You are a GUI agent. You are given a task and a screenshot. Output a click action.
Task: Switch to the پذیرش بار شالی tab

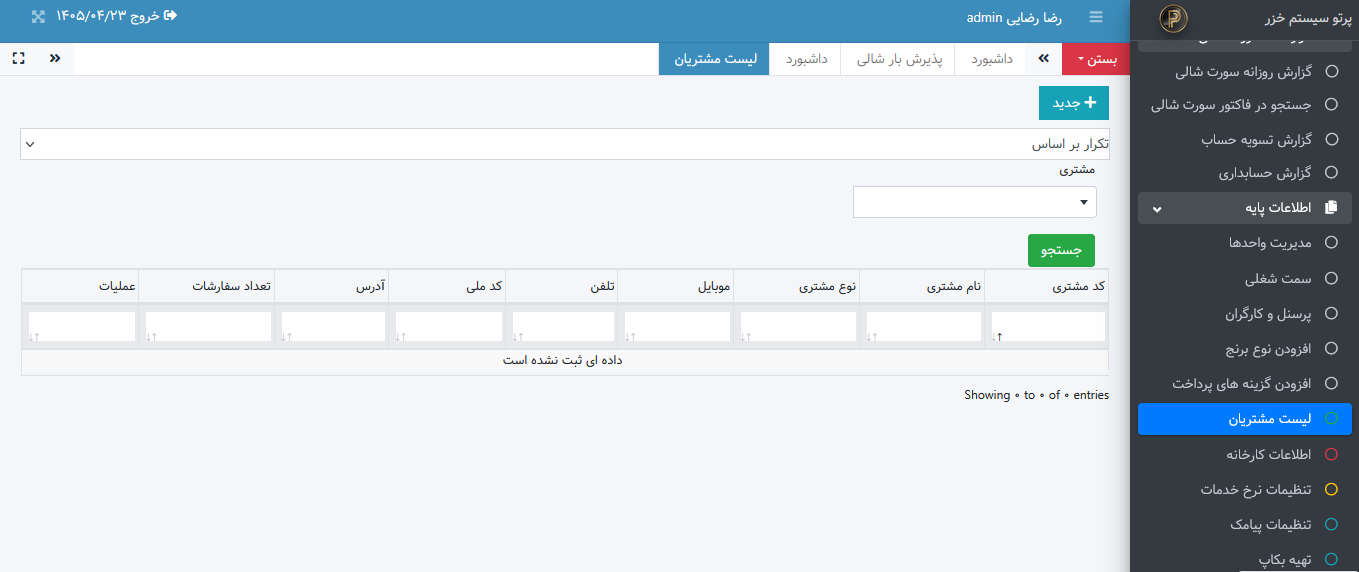pyautogui.click(x=900, y=59)
